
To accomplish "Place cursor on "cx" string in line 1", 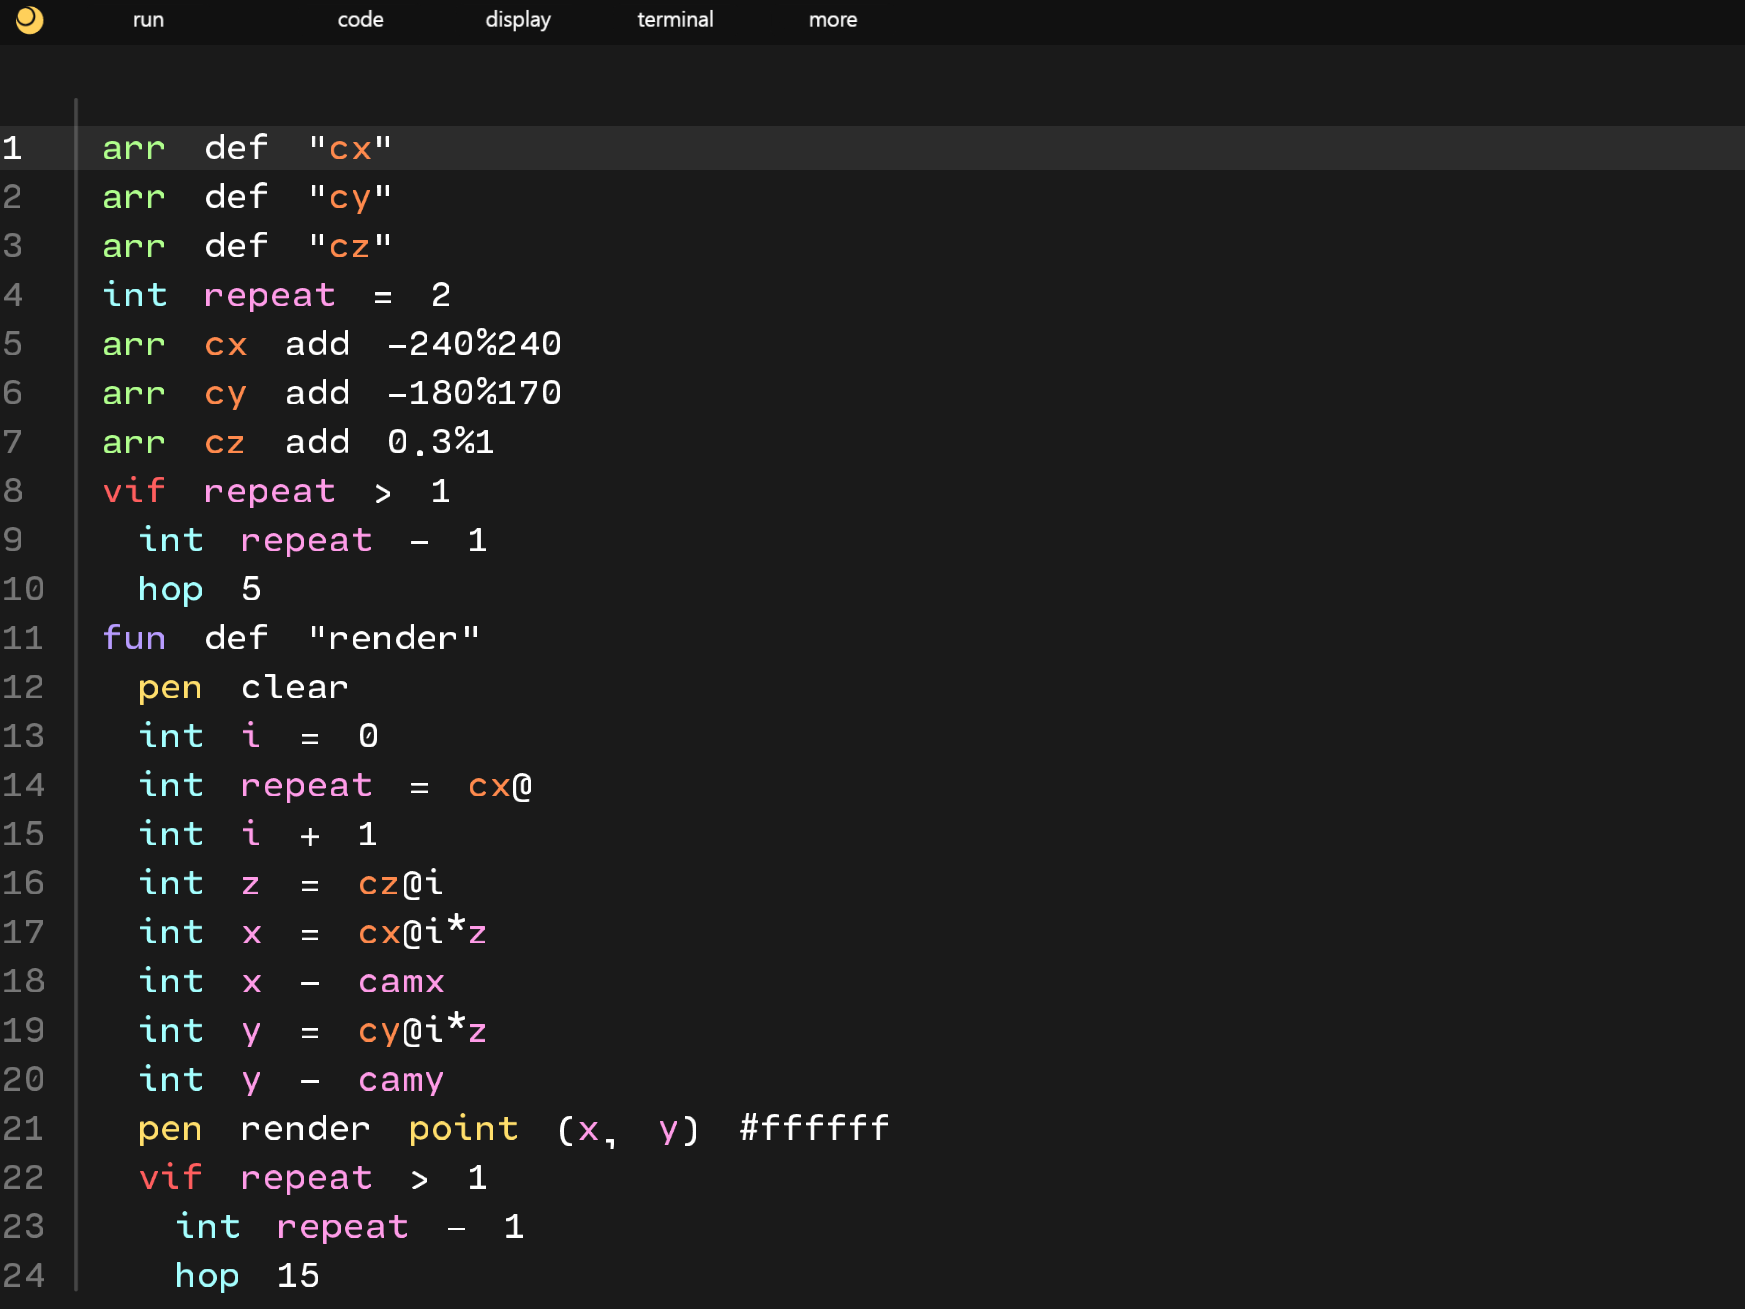I will pos(350,148).
